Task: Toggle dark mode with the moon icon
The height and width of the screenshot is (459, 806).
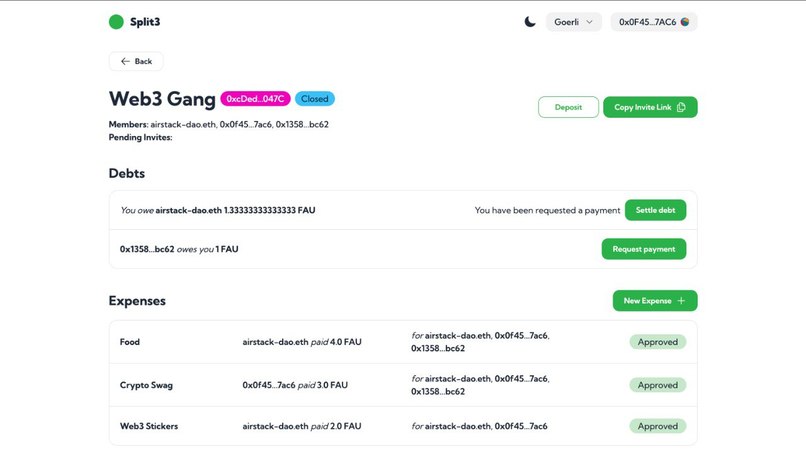Action: click(x=529, y=22)
